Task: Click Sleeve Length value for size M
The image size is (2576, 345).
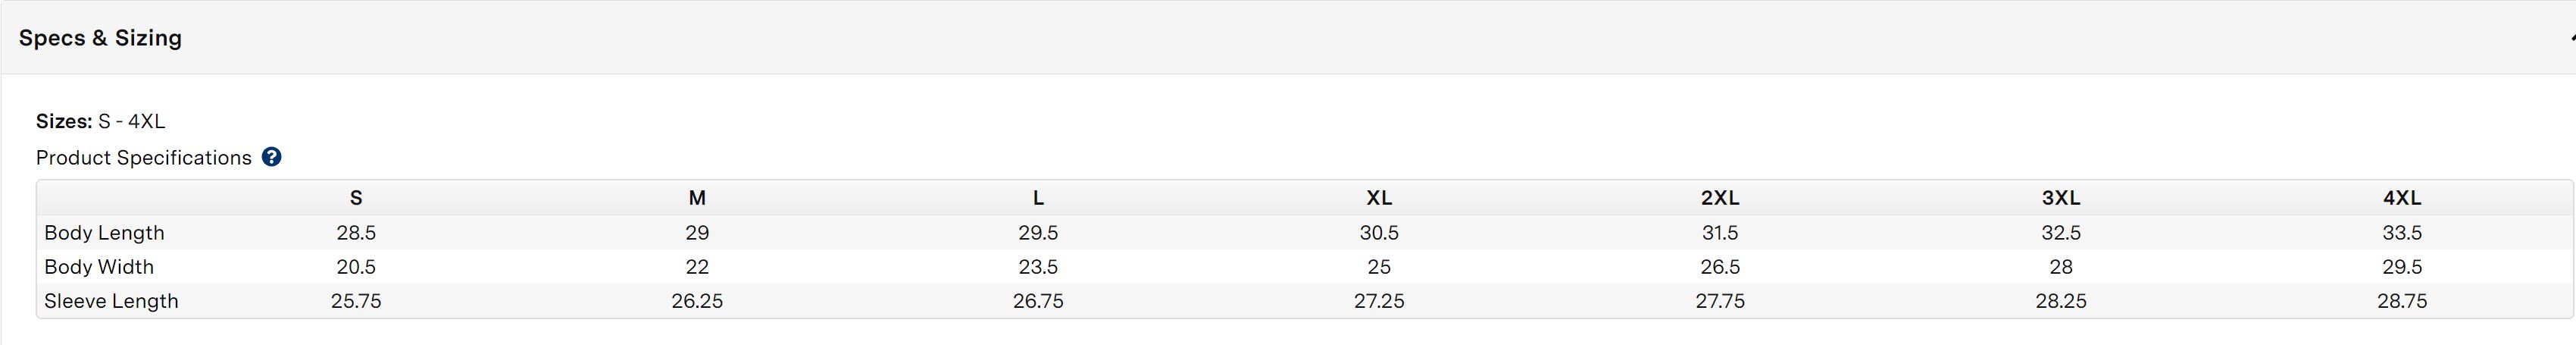Action: click(x=697, y=301)
